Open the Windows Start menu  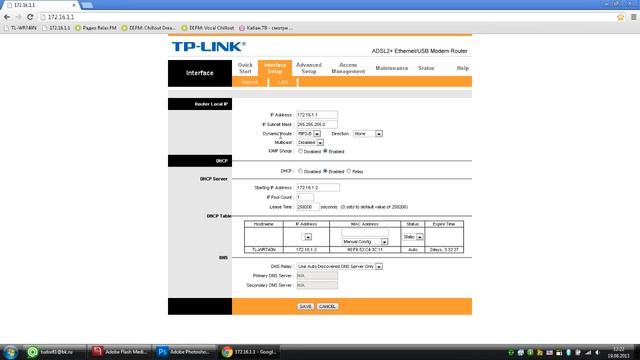[x=10, y=352]
